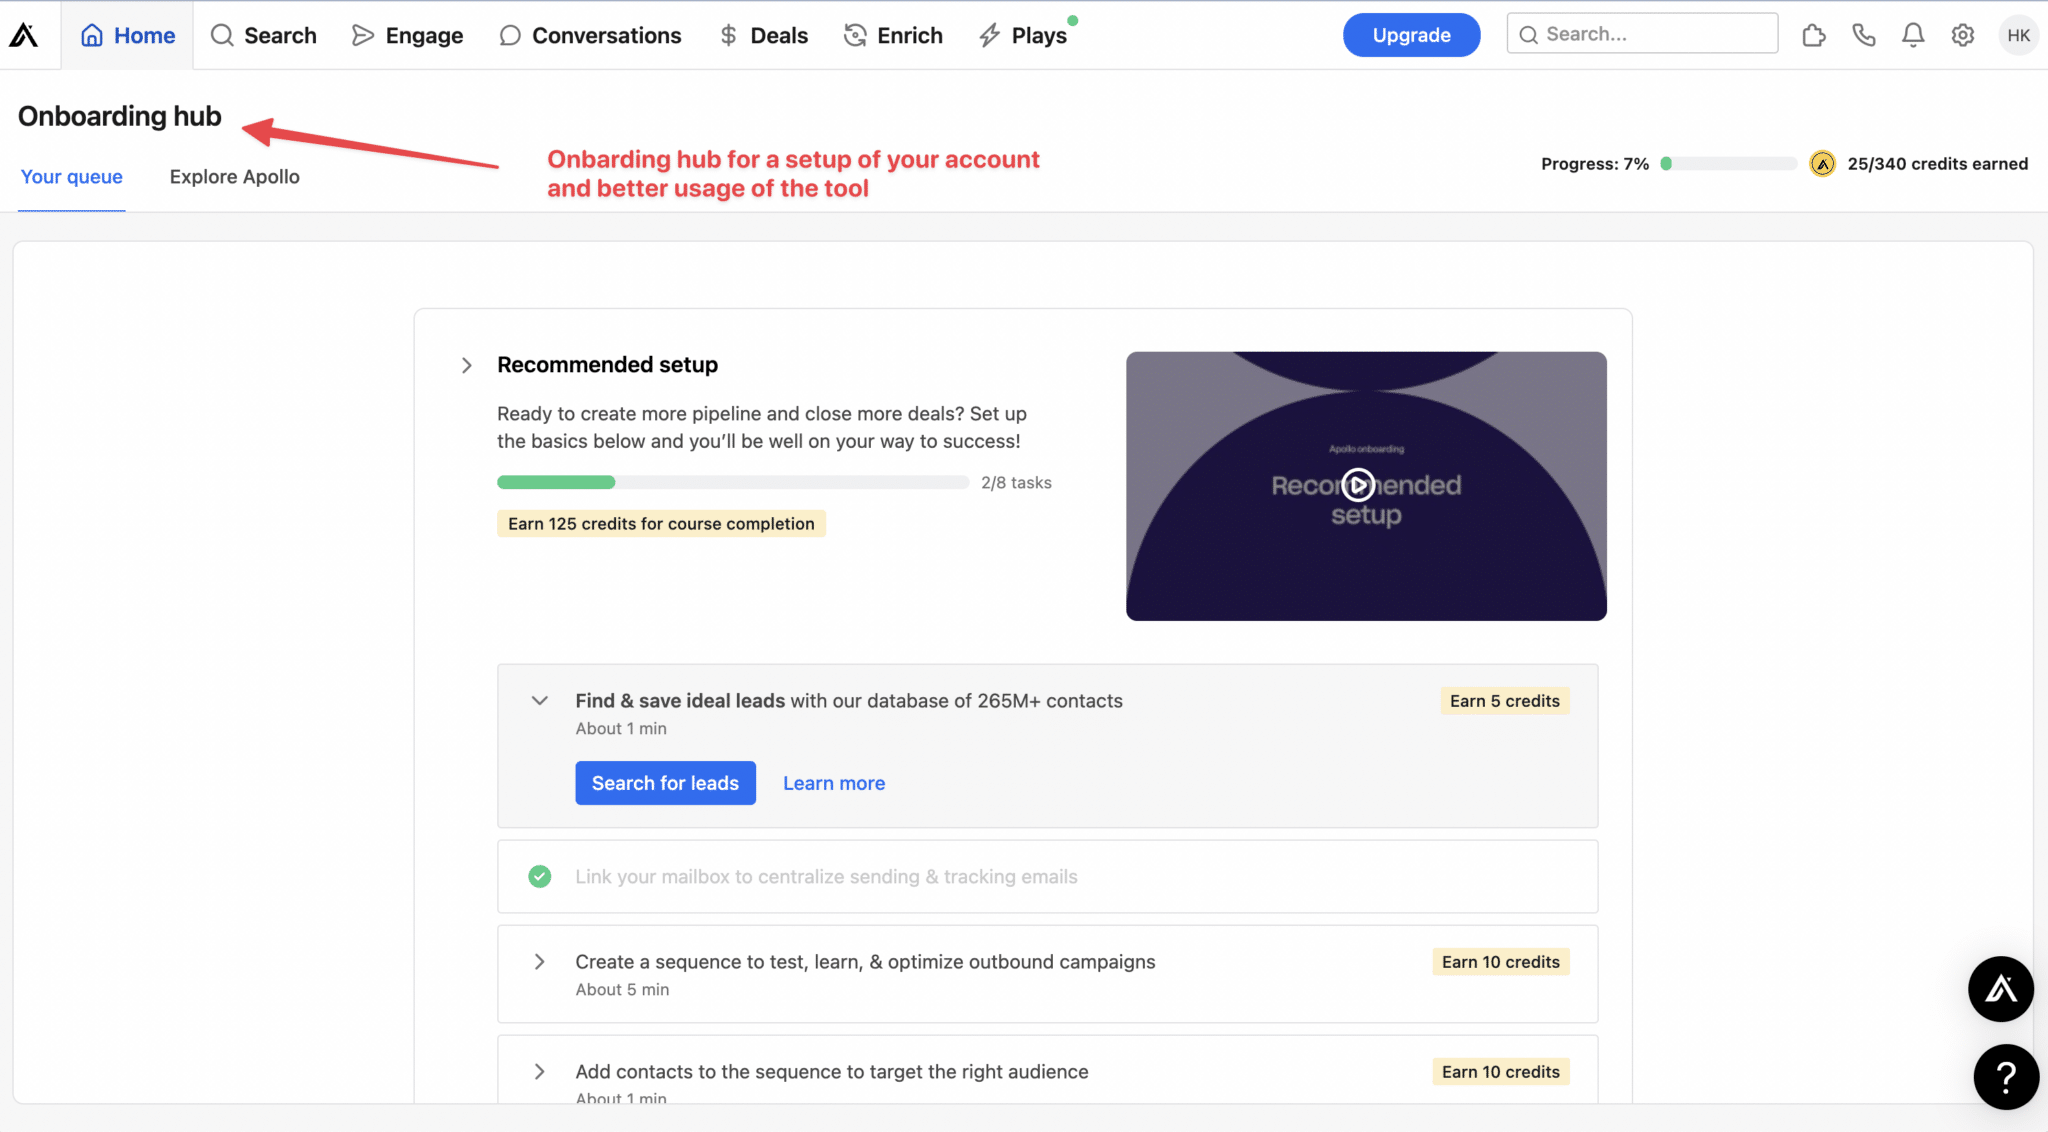This screenshot has width=2048, height=1132.
Task: Click the Apollo assistant bubble
Action: pyautogui.click(x=2001, y=989)
